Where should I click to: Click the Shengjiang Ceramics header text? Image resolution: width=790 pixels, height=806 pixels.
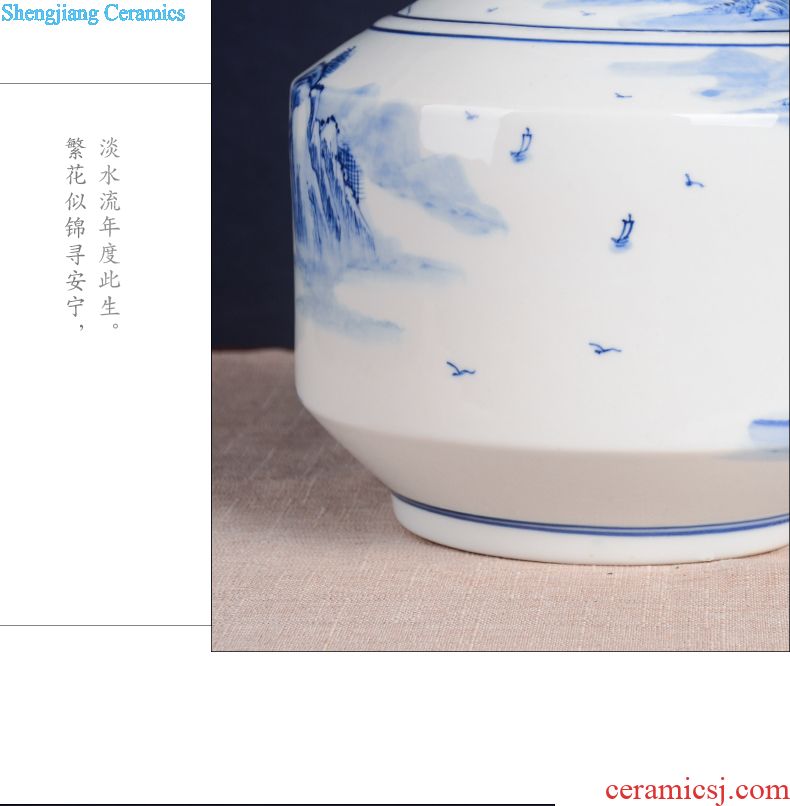click(x=93, y=13)
